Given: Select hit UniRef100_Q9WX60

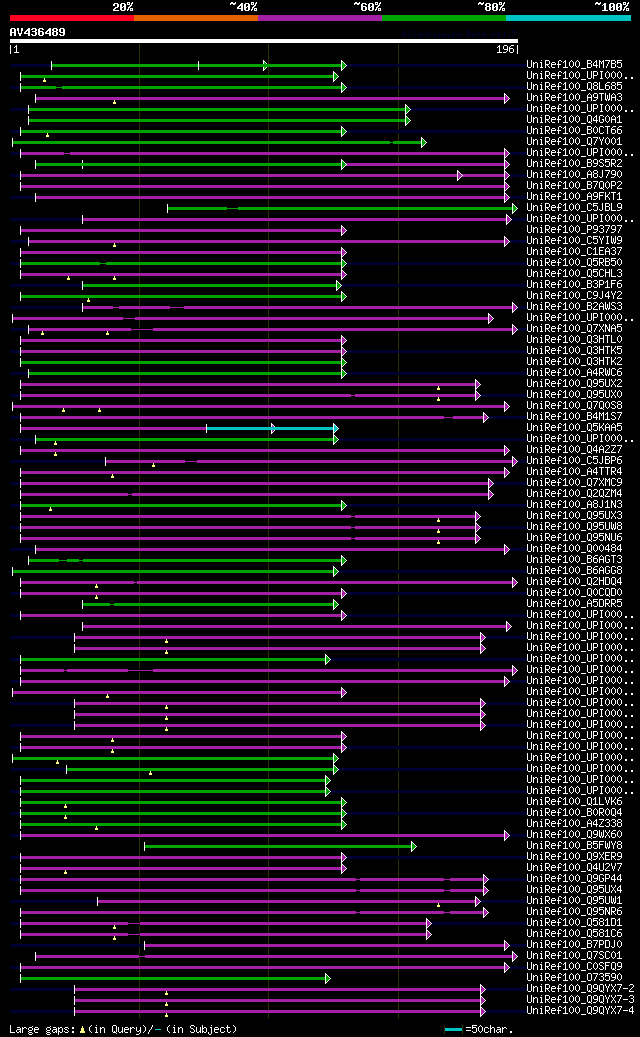Looking at the screenshot, I should (574, 834).
